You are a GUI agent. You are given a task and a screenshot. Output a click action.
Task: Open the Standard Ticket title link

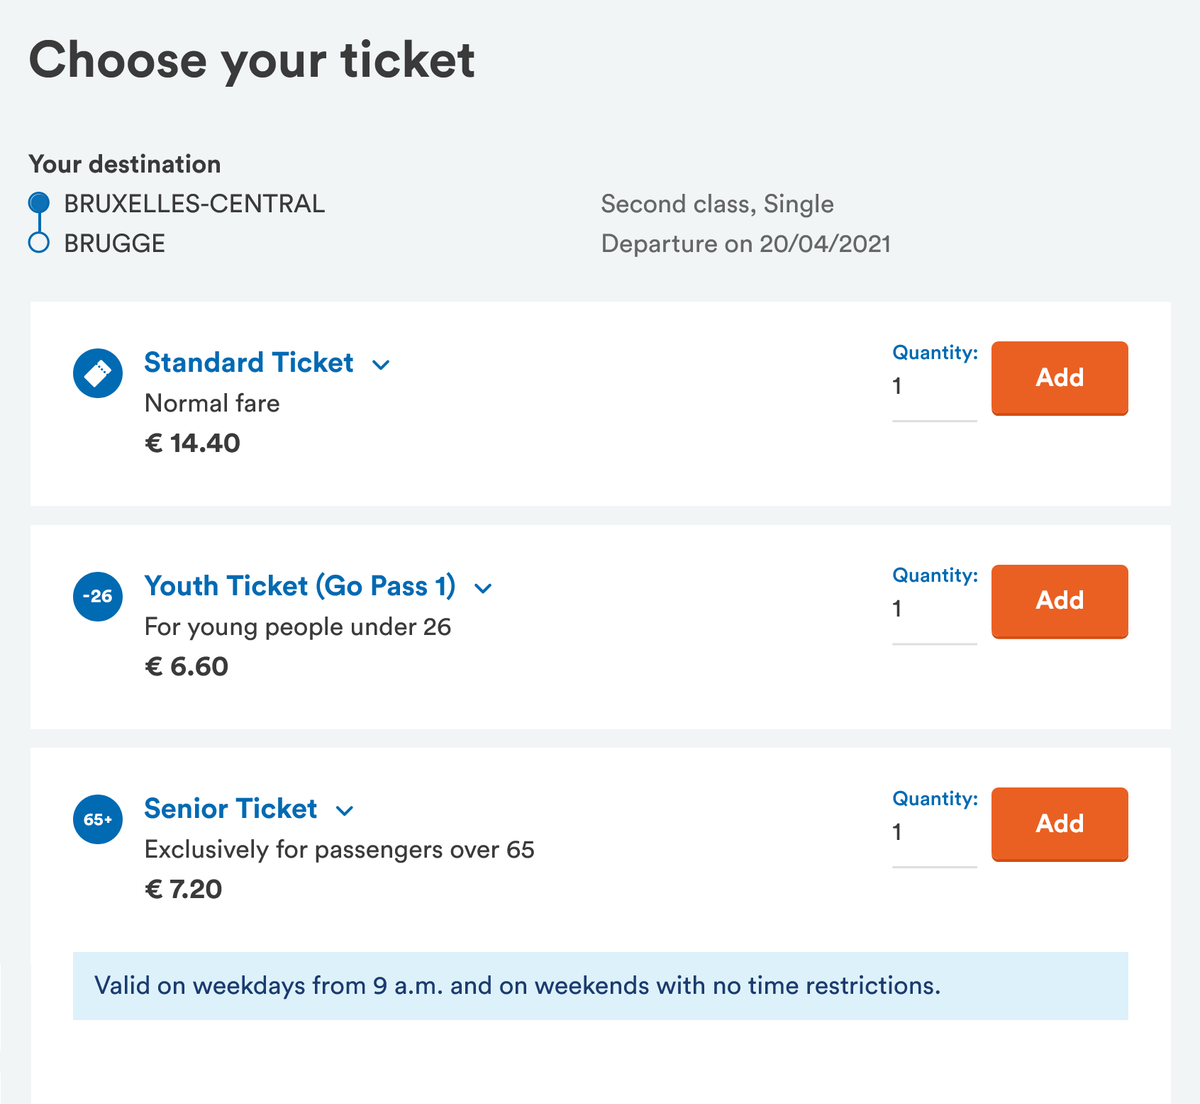(249, 362)
